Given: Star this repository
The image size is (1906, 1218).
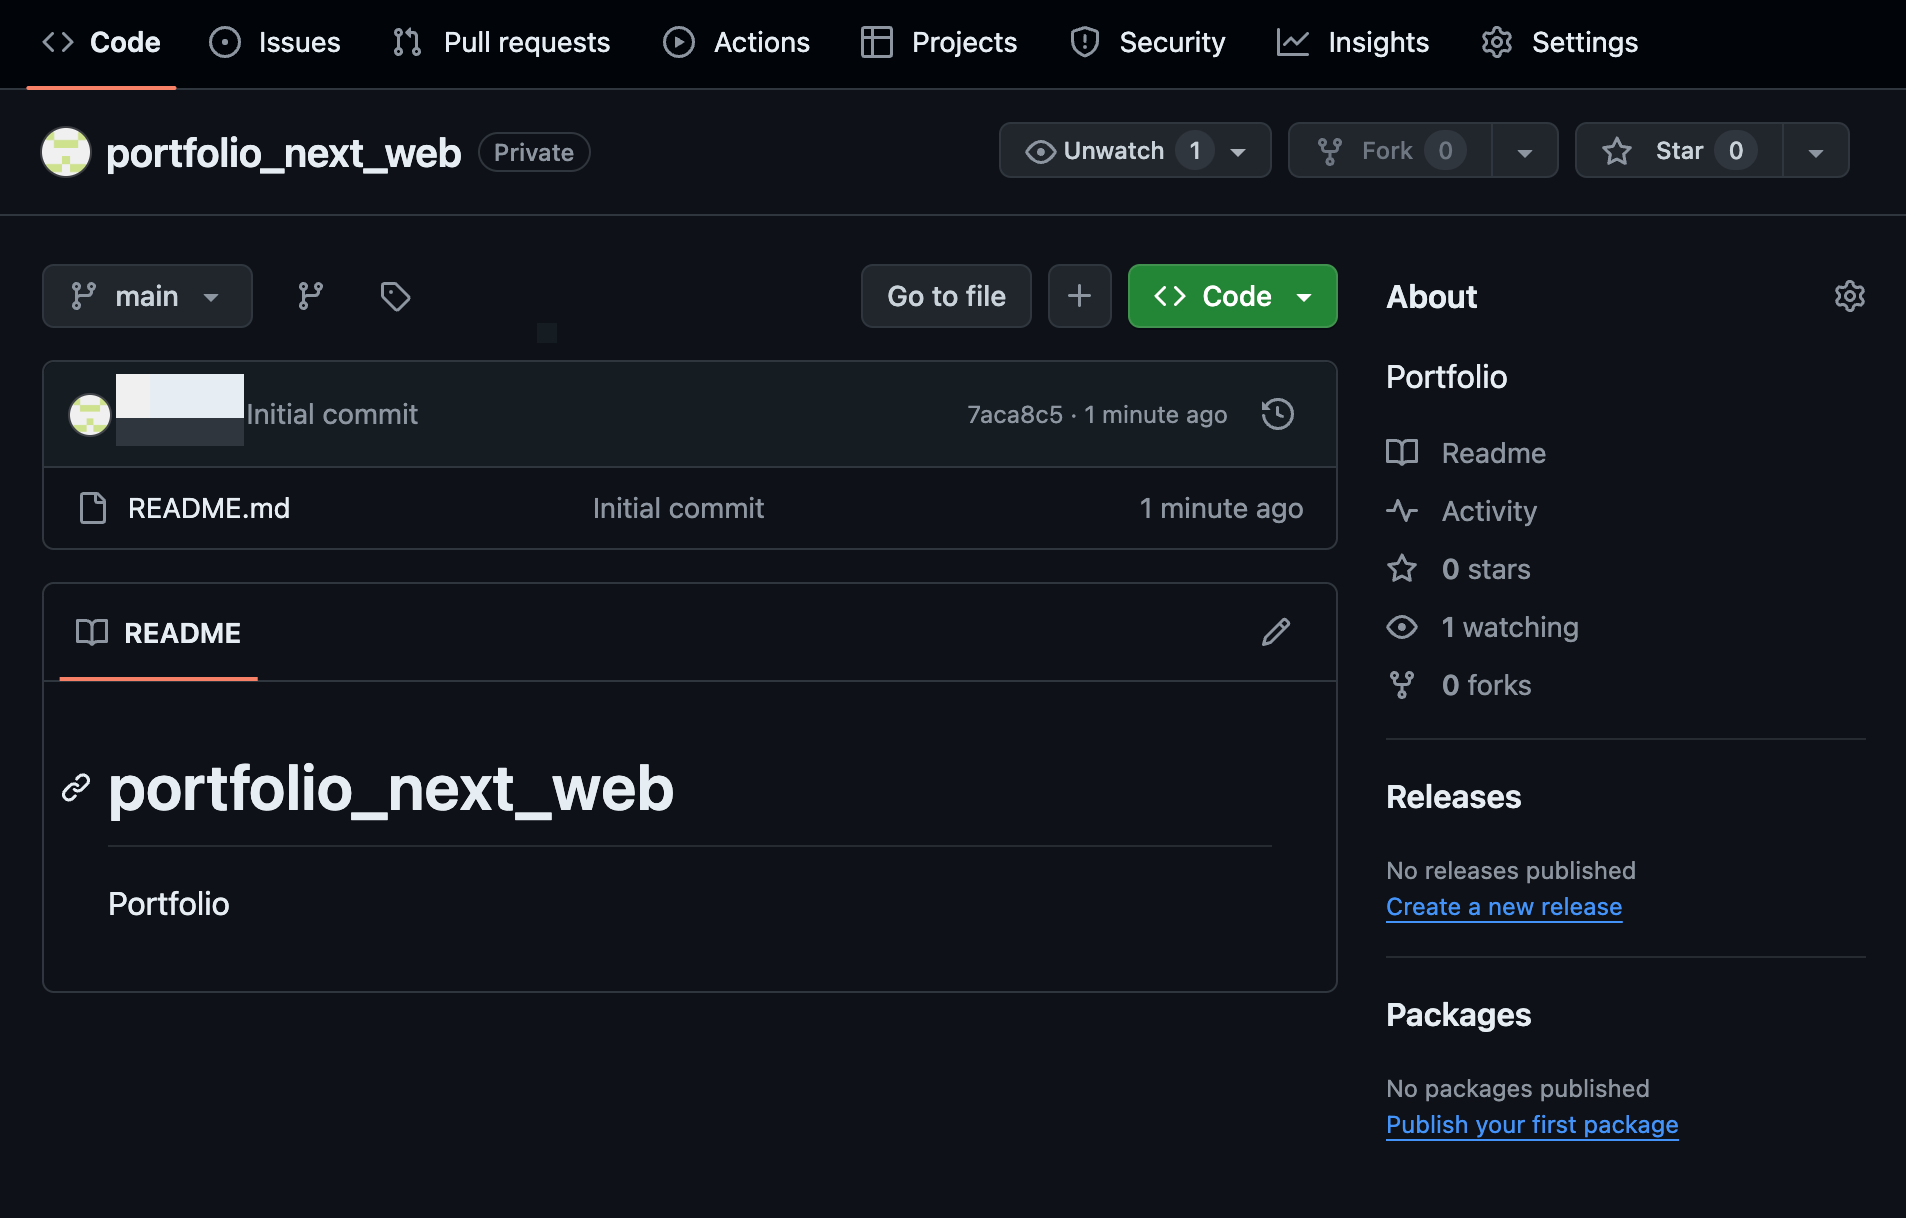Looking at the screenshot, I should (x=1679, y=150).
